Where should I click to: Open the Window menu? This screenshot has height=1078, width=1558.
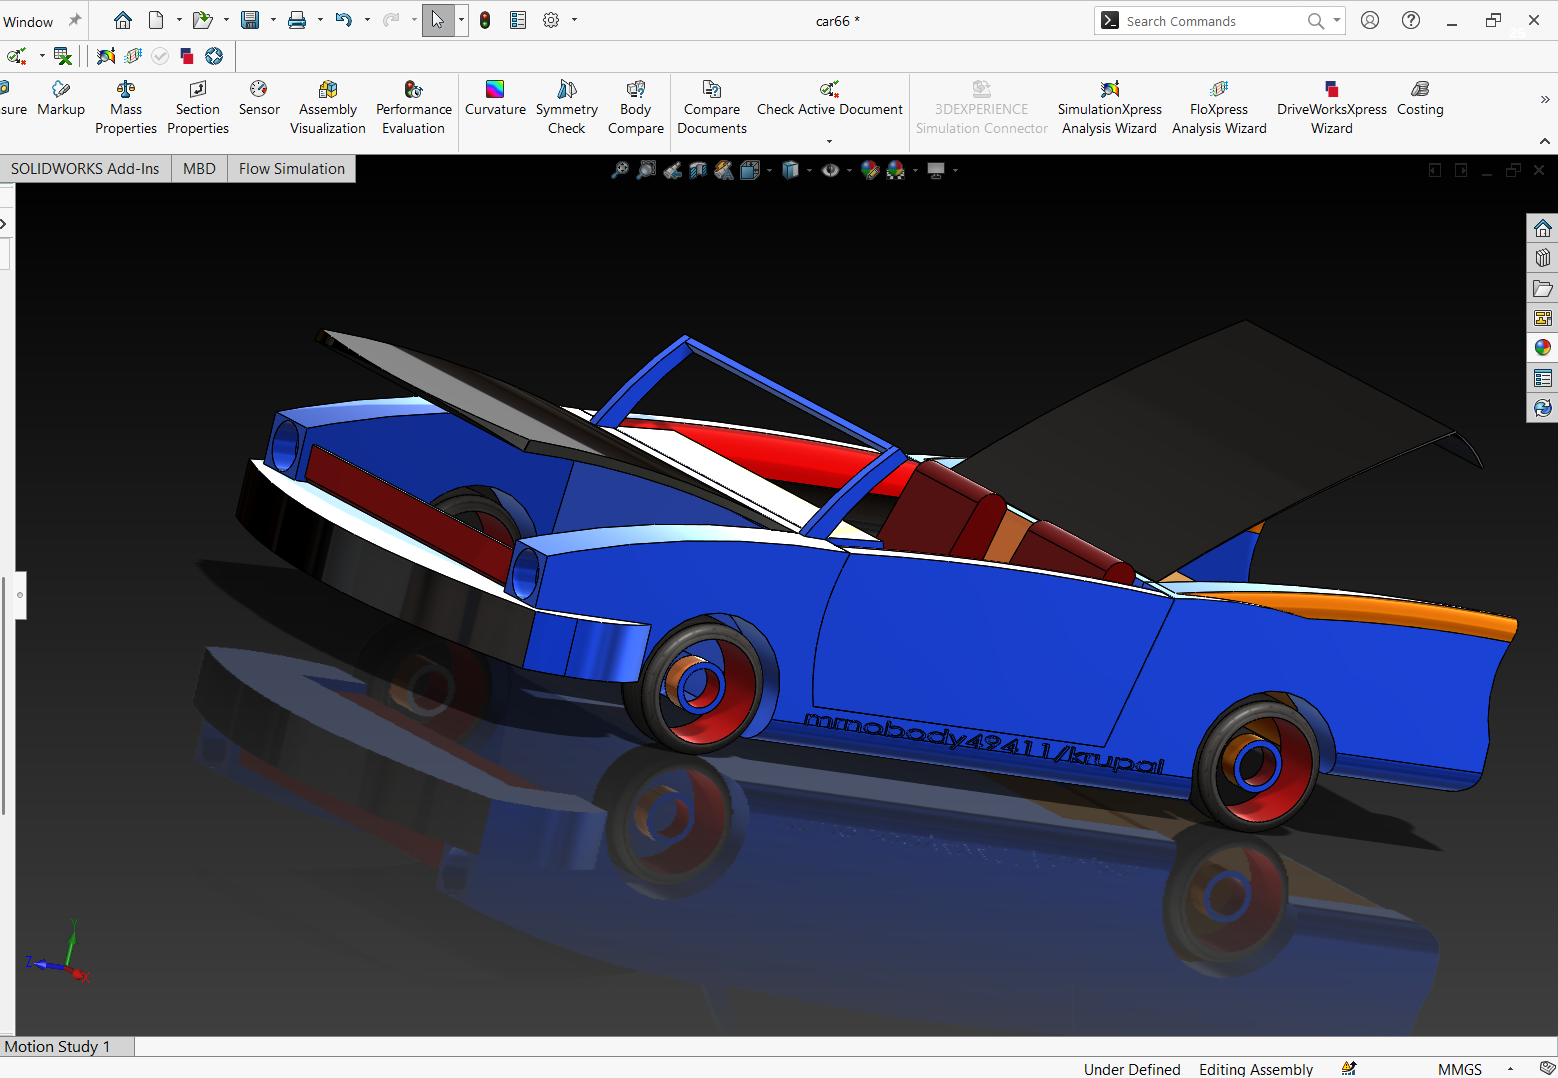[x=28, y=21]
